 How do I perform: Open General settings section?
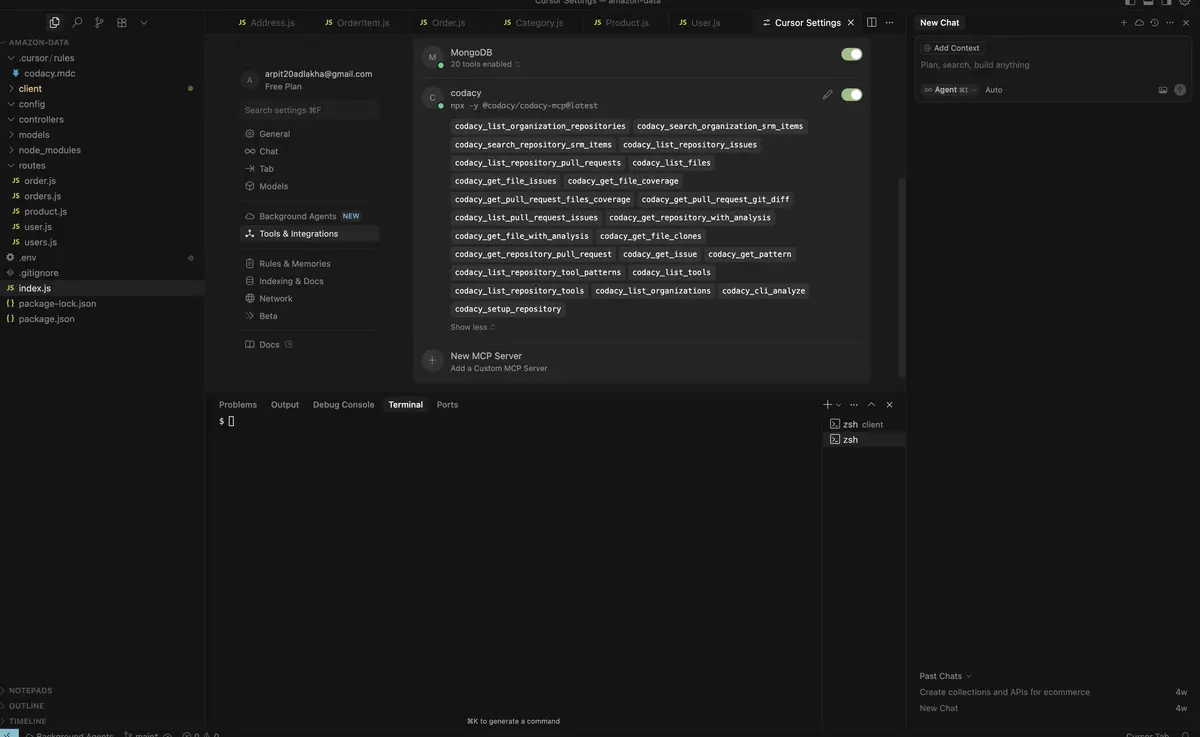[274, 134]
